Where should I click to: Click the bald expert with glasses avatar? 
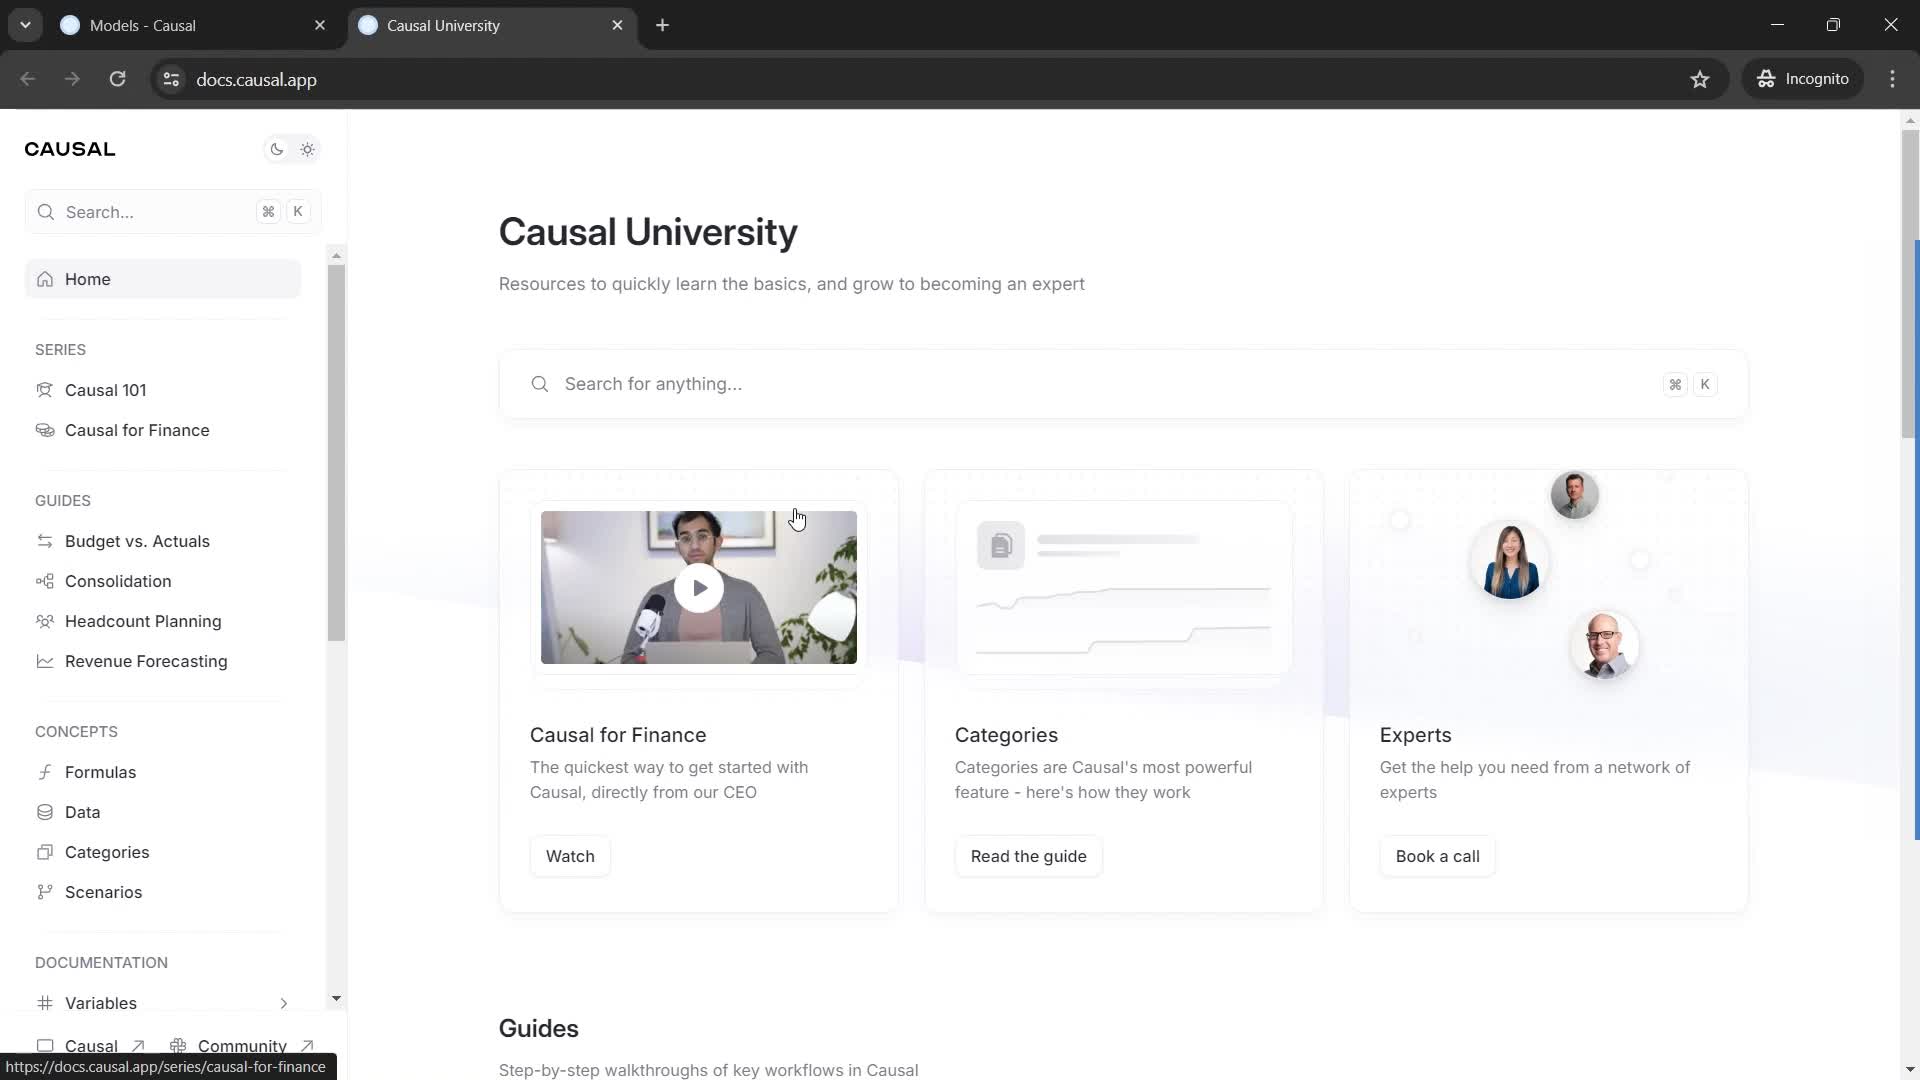(x=1604, y=645)
